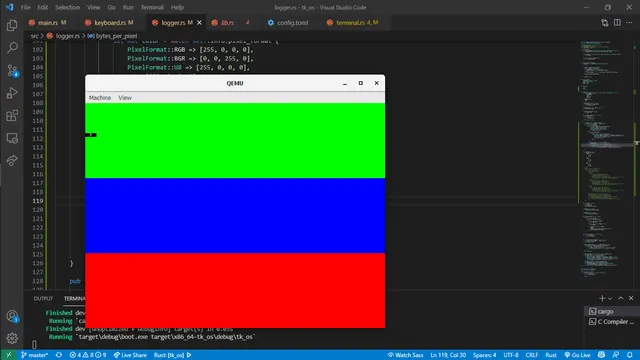Click the master branch indicator
This screenshot has width=640, height=360.
34,355
